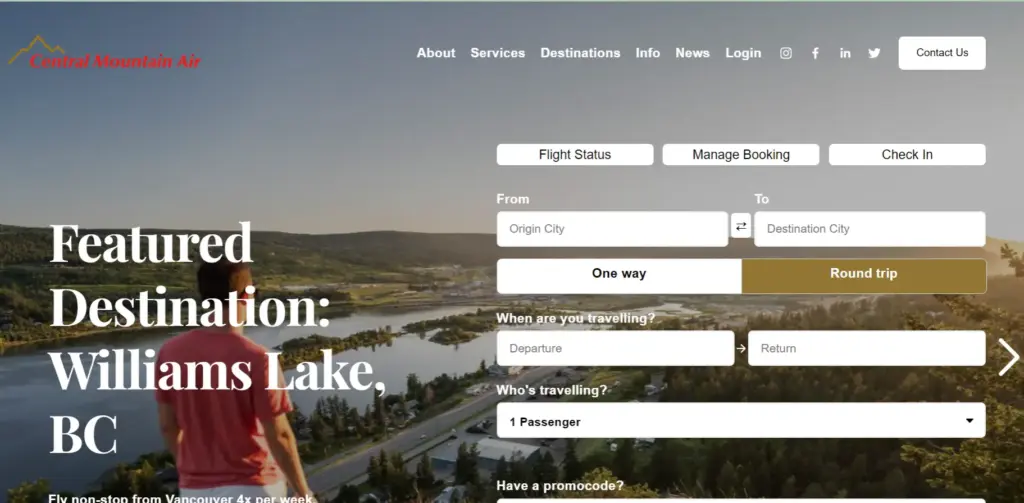Image resolution: width=1024 pixels, height=503 pixels.
Task: Click the passenger dropdown arrow
Action: [x=970, y=421]
